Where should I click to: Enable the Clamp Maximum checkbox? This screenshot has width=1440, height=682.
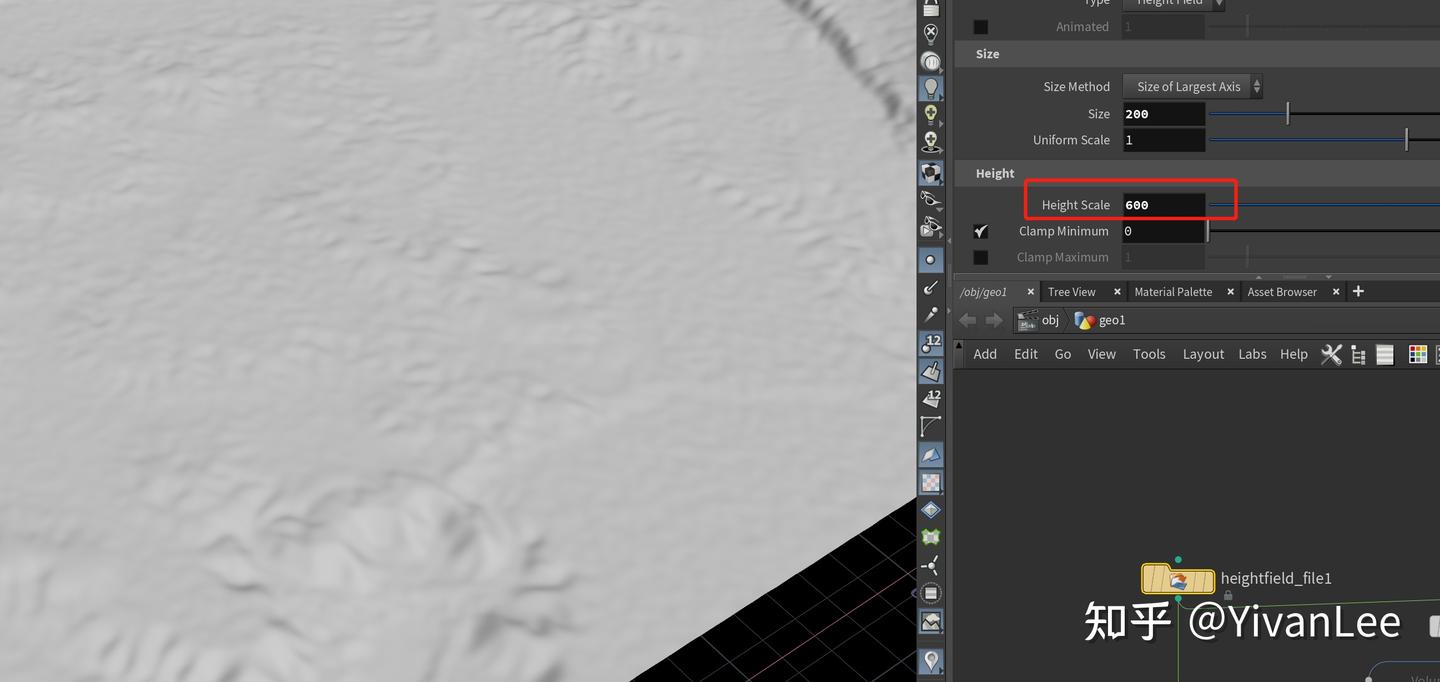click(x=981, y=257)
